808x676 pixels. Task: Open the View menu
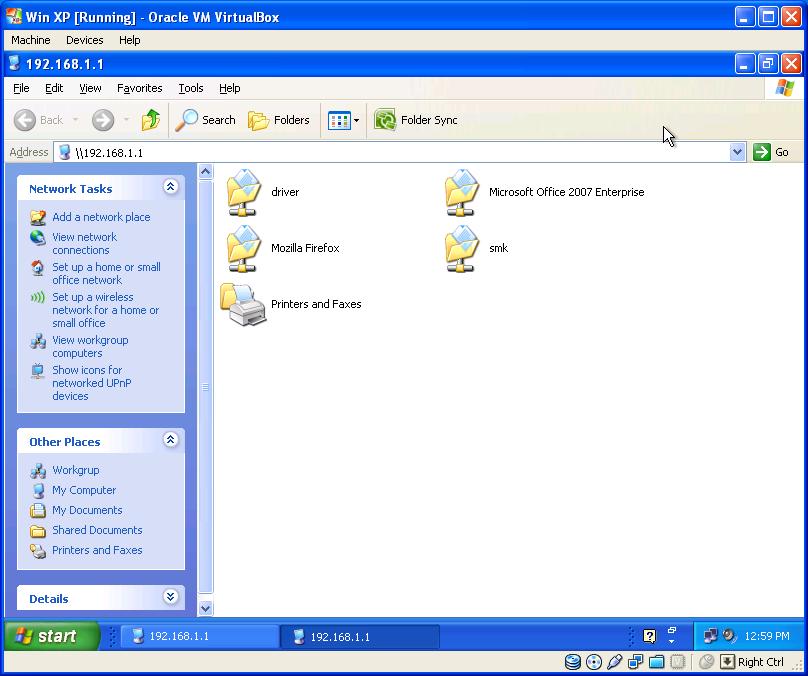90,89
